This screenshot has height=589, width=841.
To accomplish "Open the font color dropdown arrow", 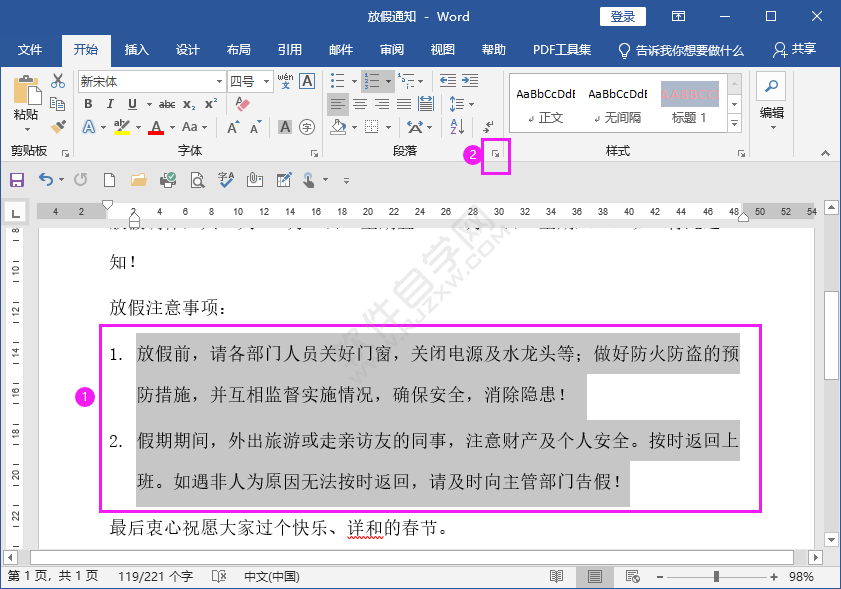I will [x=170, y=125].
